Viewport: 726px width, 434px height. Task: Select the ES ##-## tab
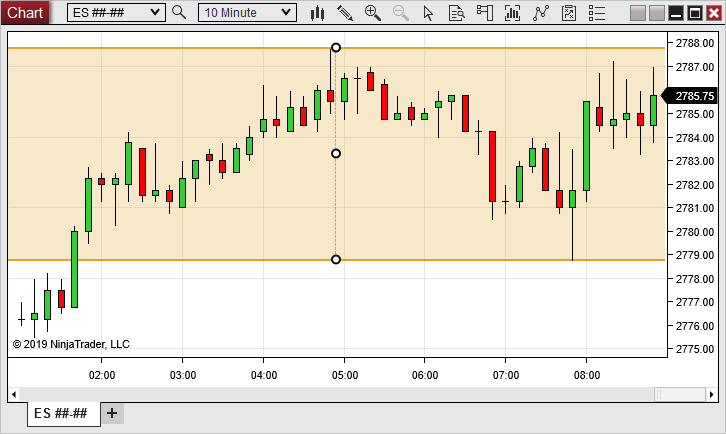click(x=61, y=413)
